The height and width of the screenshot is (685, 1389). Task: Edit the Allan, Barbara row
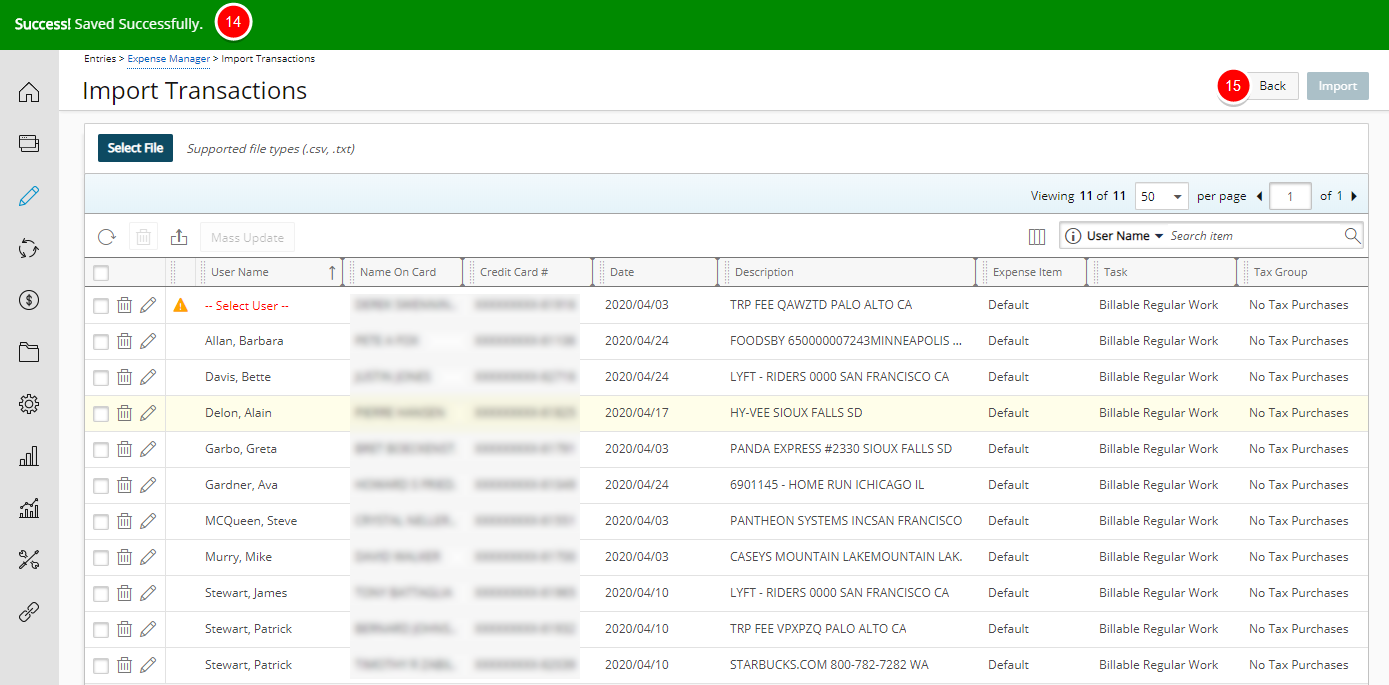tap(148, 341)
